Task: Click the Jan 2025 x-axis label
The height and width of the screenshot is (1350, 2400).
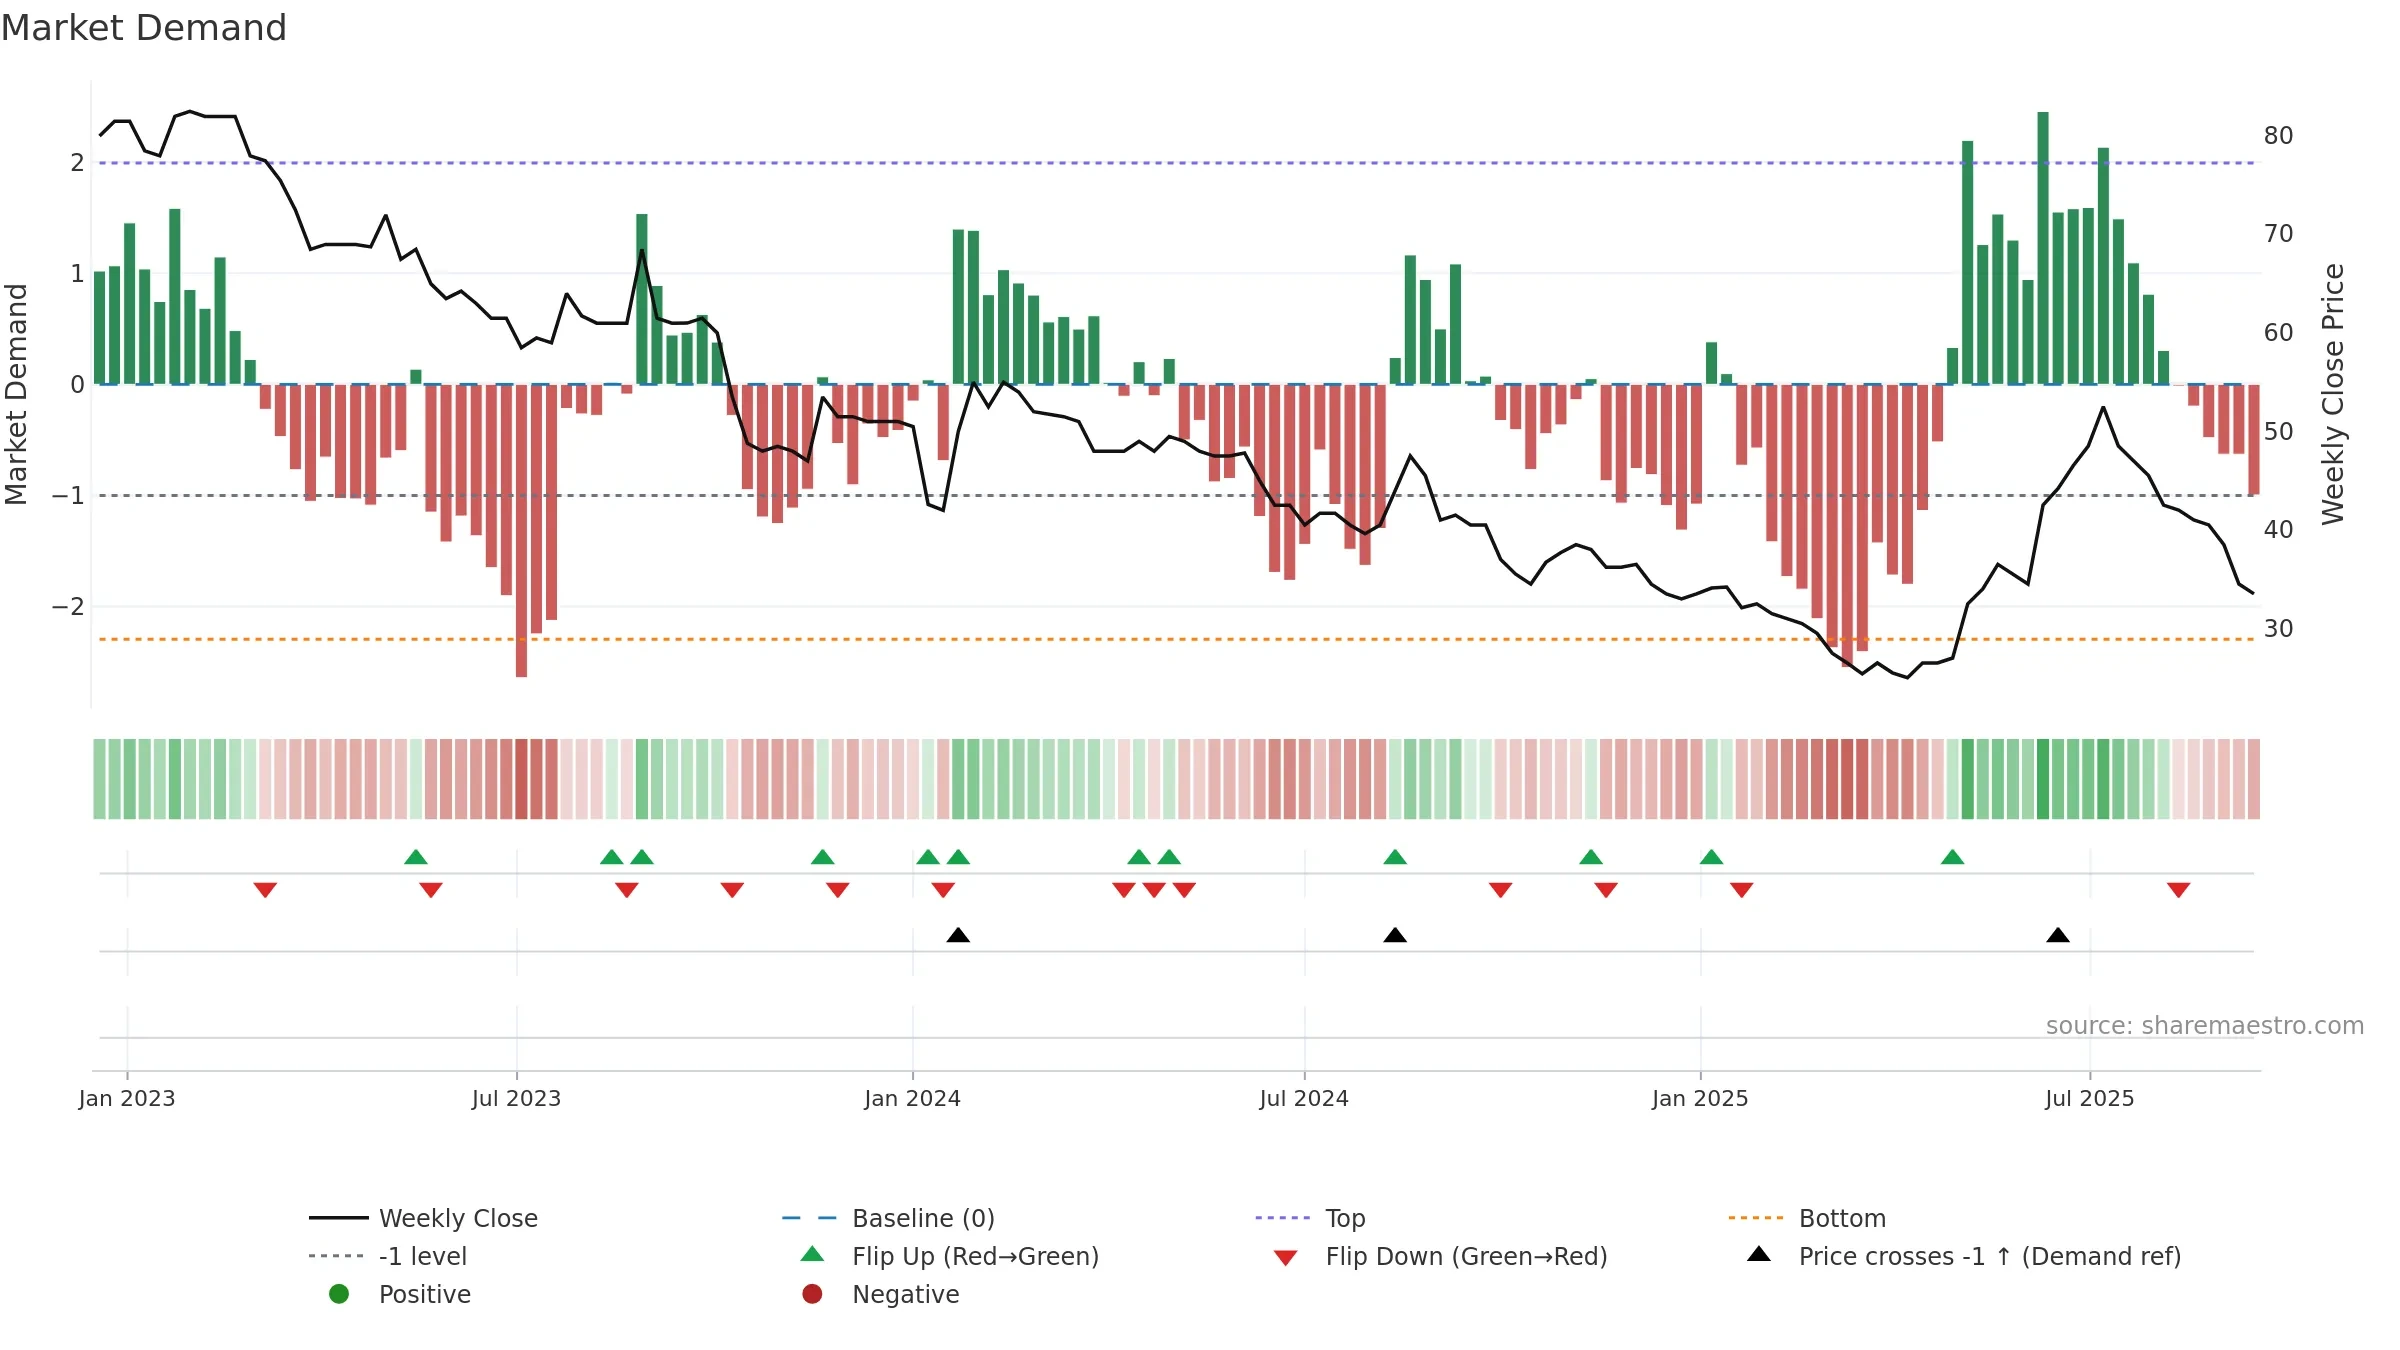Action: (1700, 1098)
